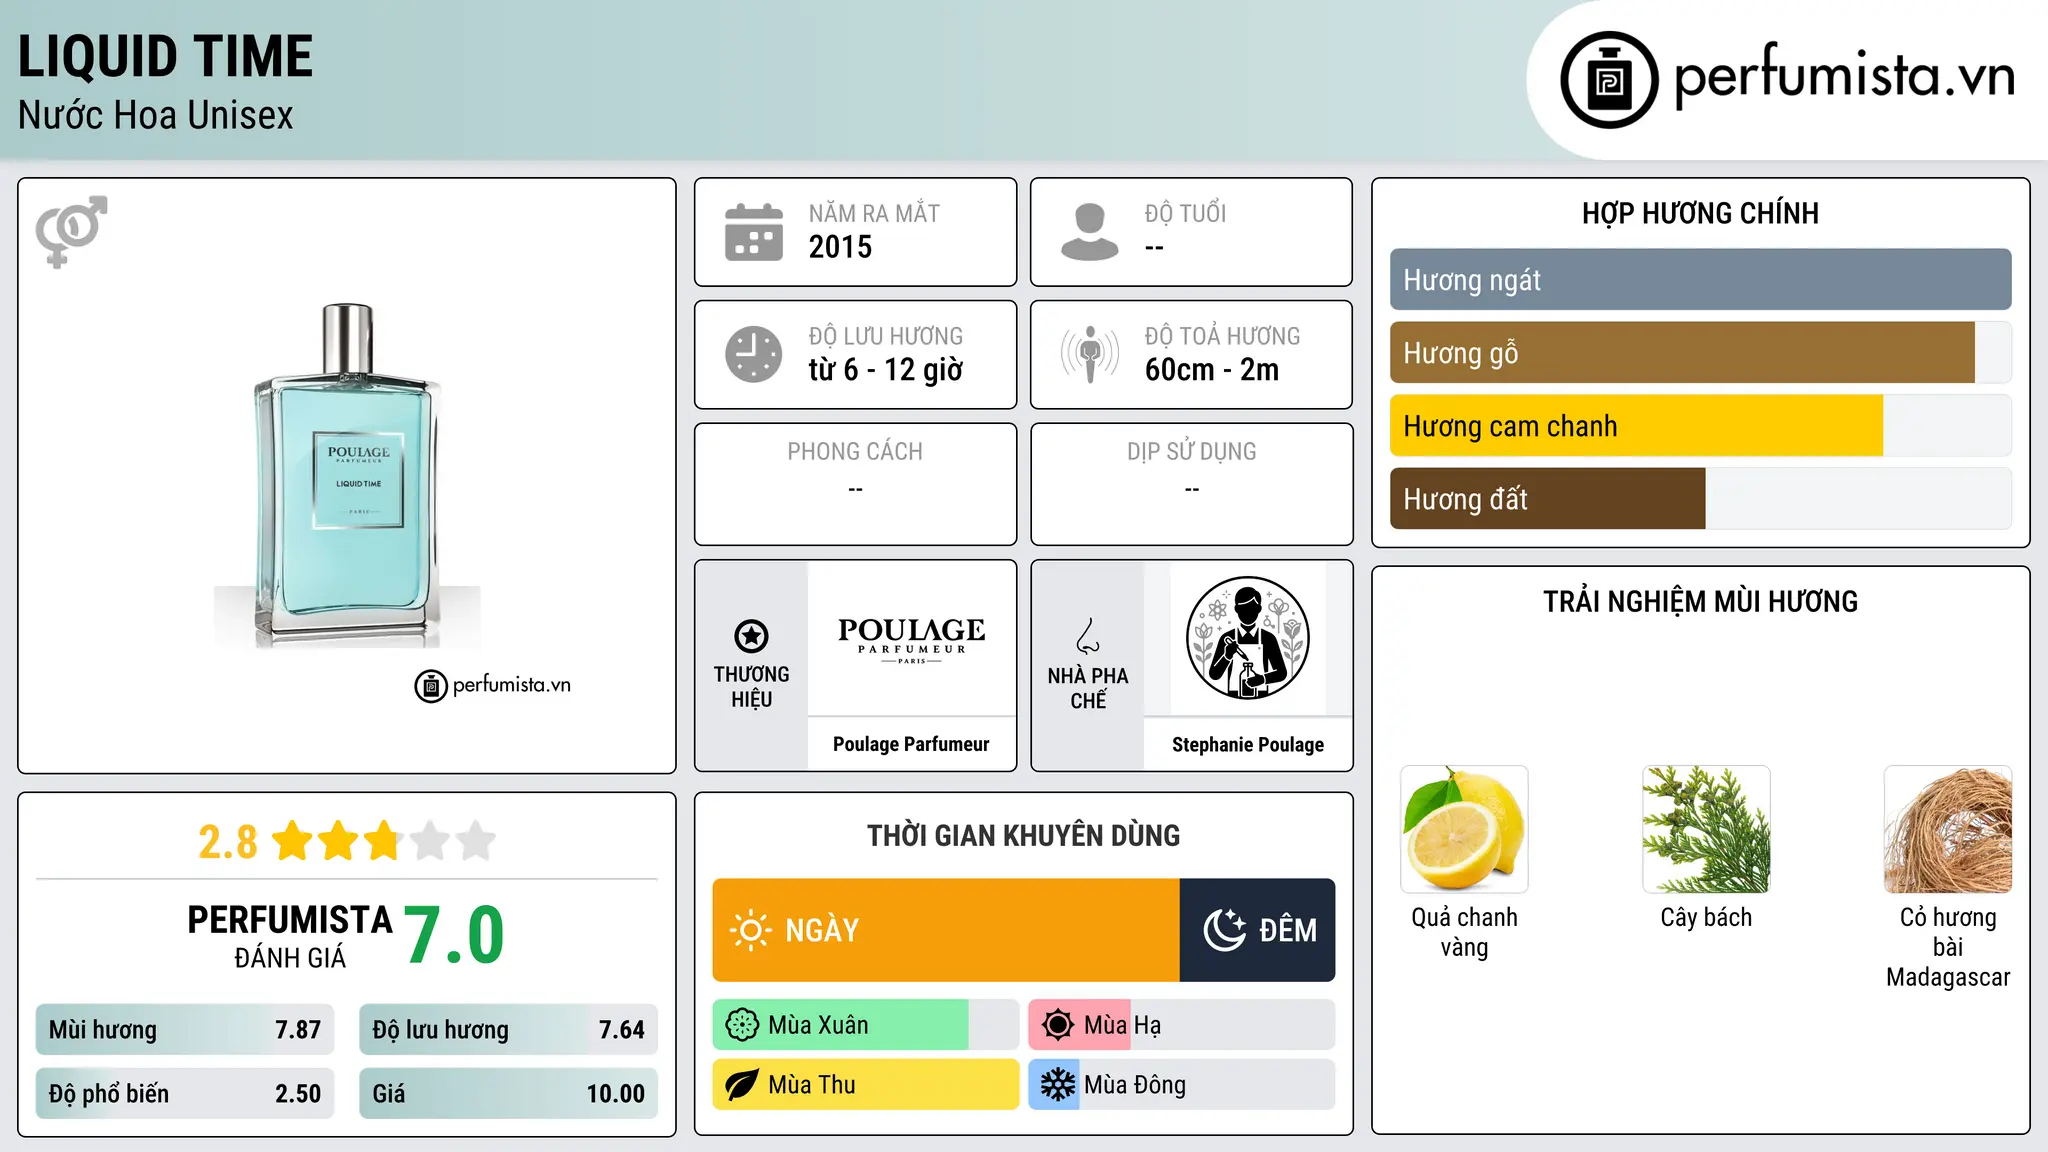Viewport: 2048px width, 1152px height.
Task: Click the Giá 10.00 score
Action: tap(509, 1094)
